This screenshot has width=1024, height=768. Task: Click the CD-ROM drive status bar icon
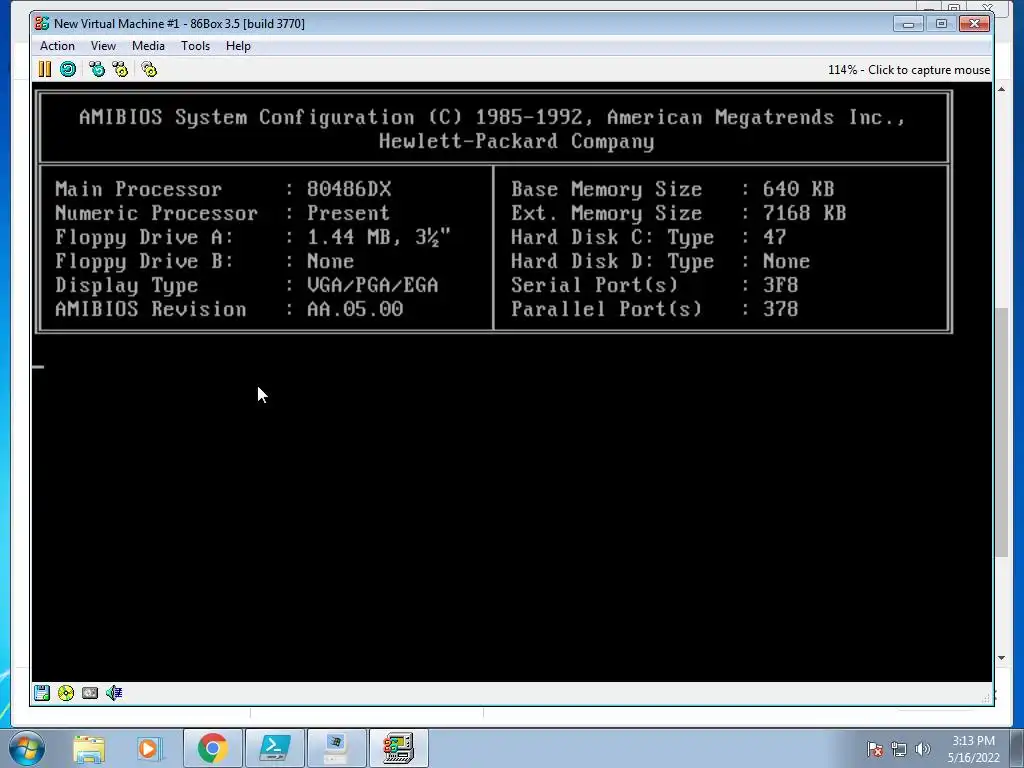tap(66, 693)
